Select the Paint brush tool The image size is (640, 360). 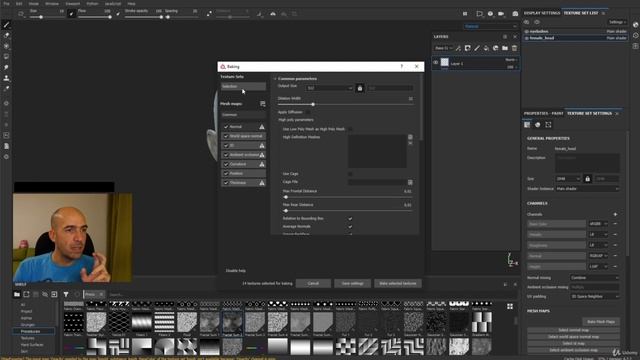7,25
